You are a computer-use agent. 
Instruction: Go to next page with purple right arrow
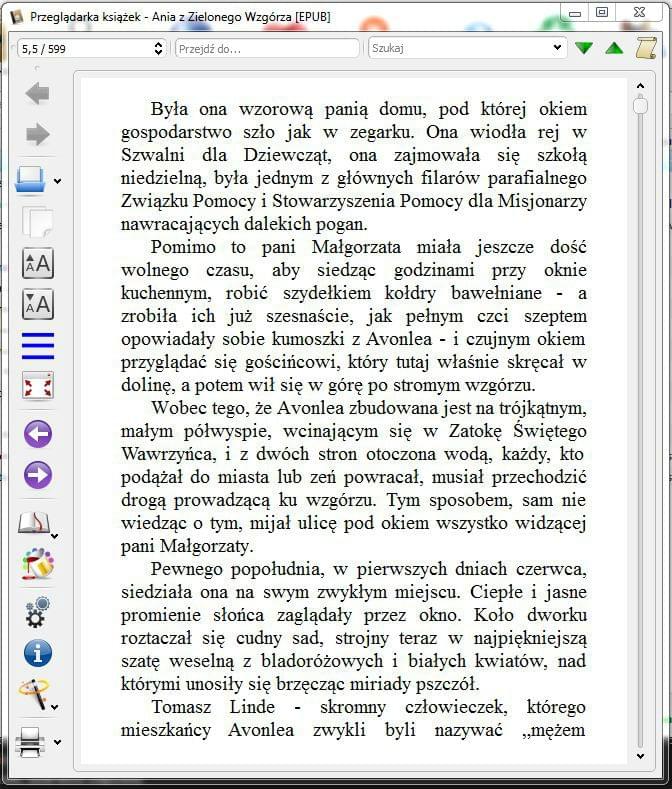coord(37,475)
